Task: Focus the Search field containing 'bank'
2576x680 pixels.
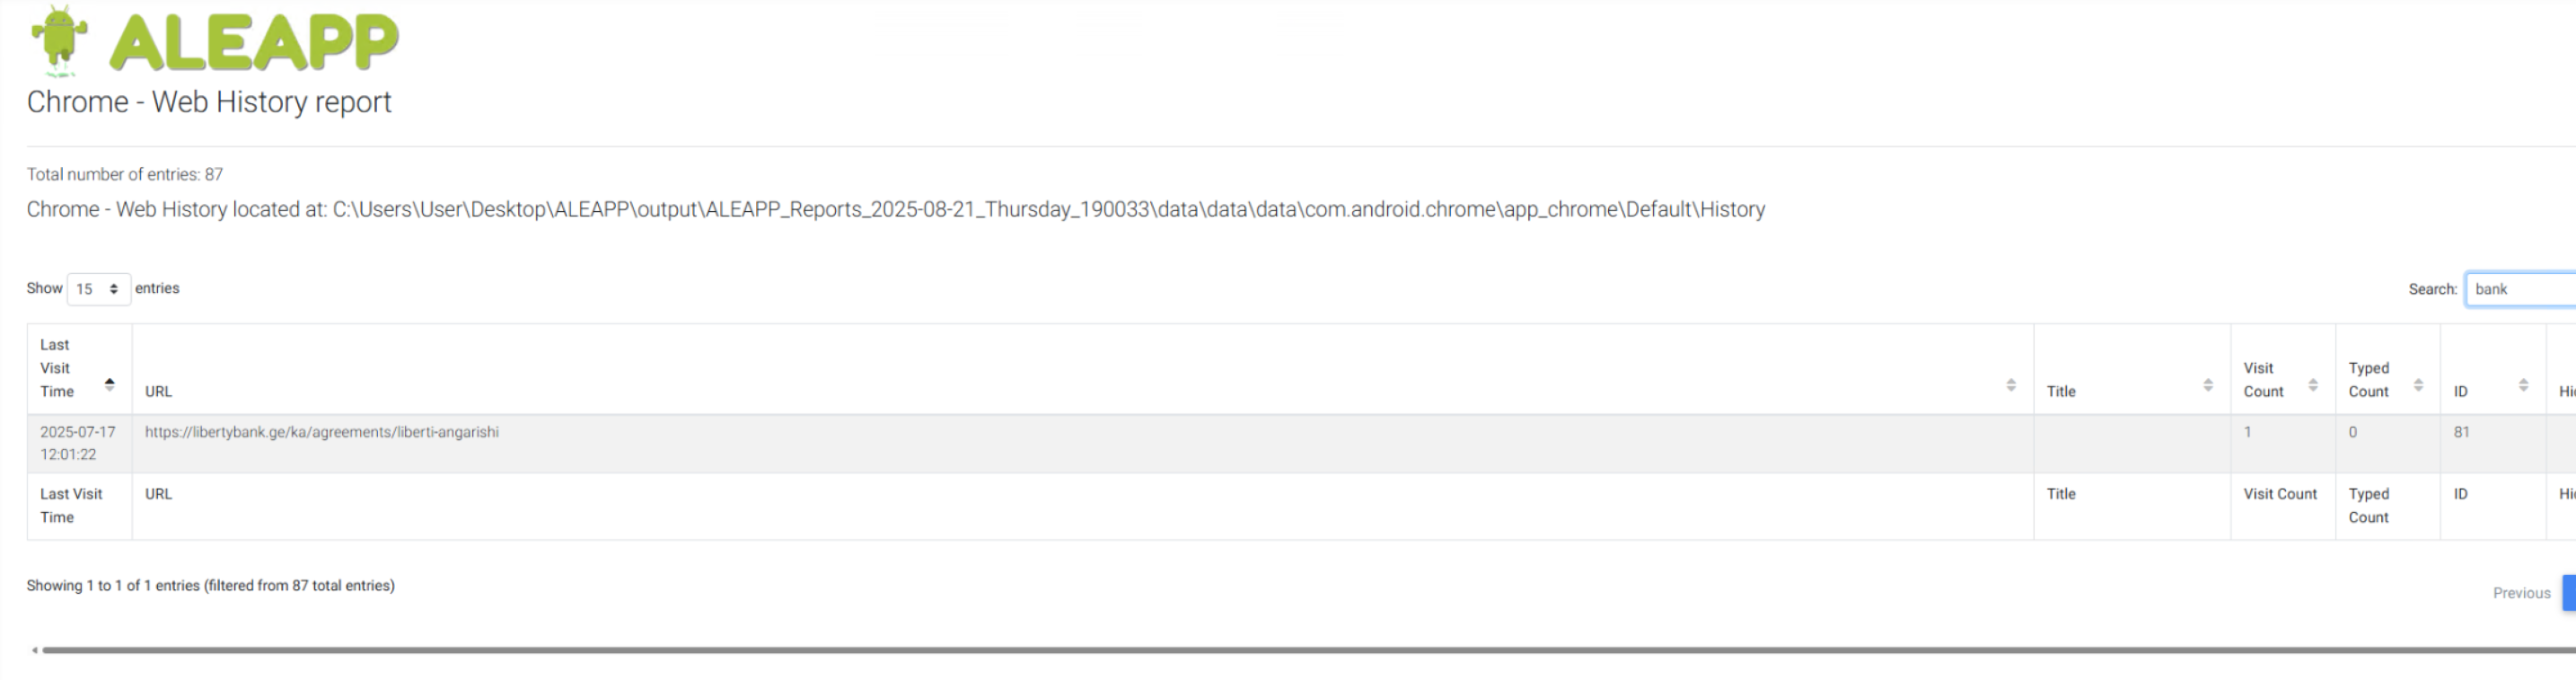Action: point(2520,289)
